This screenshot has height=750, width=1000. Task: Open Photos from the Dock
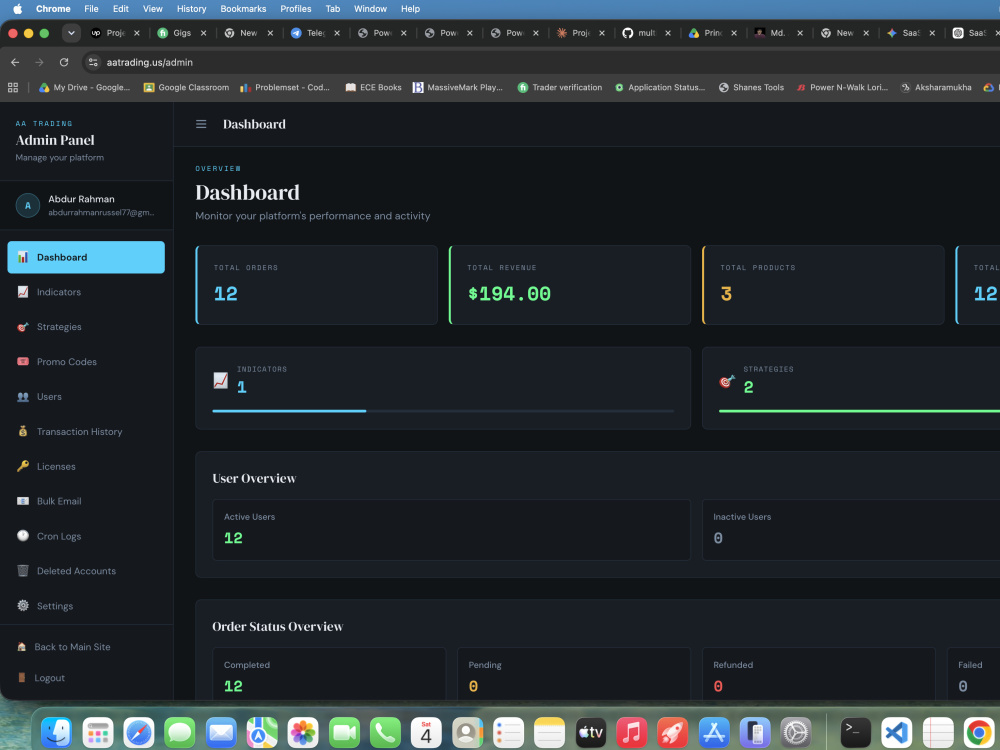click(x=303, y=732)
